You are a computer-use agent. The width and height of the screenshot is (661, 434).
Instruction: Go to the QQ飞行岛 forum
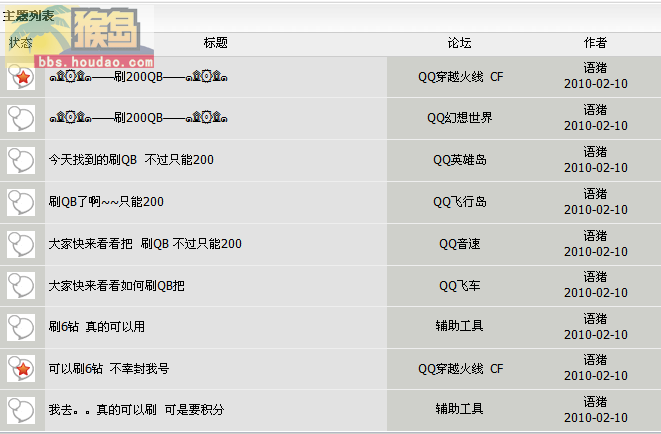pyautogui.click(x=460, y=202)
